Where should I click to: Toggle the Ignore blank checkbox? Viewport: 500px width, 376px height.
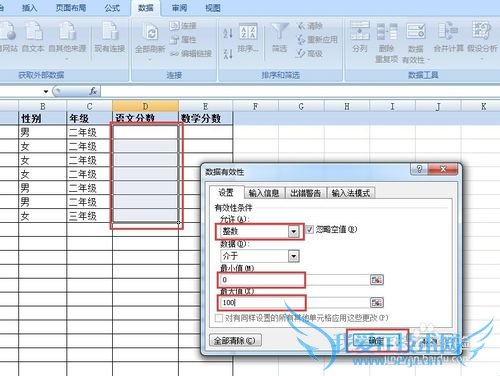pos(310,229)
